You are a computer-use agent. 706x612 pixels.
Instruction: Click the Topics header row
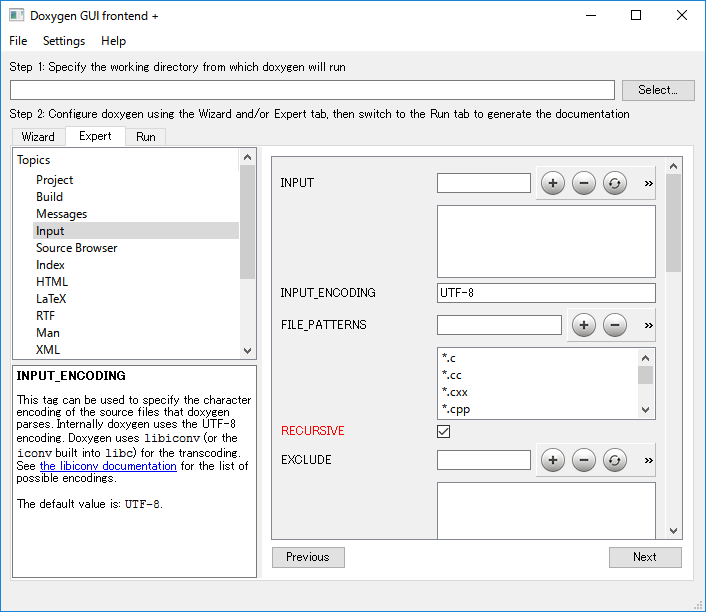126,160
